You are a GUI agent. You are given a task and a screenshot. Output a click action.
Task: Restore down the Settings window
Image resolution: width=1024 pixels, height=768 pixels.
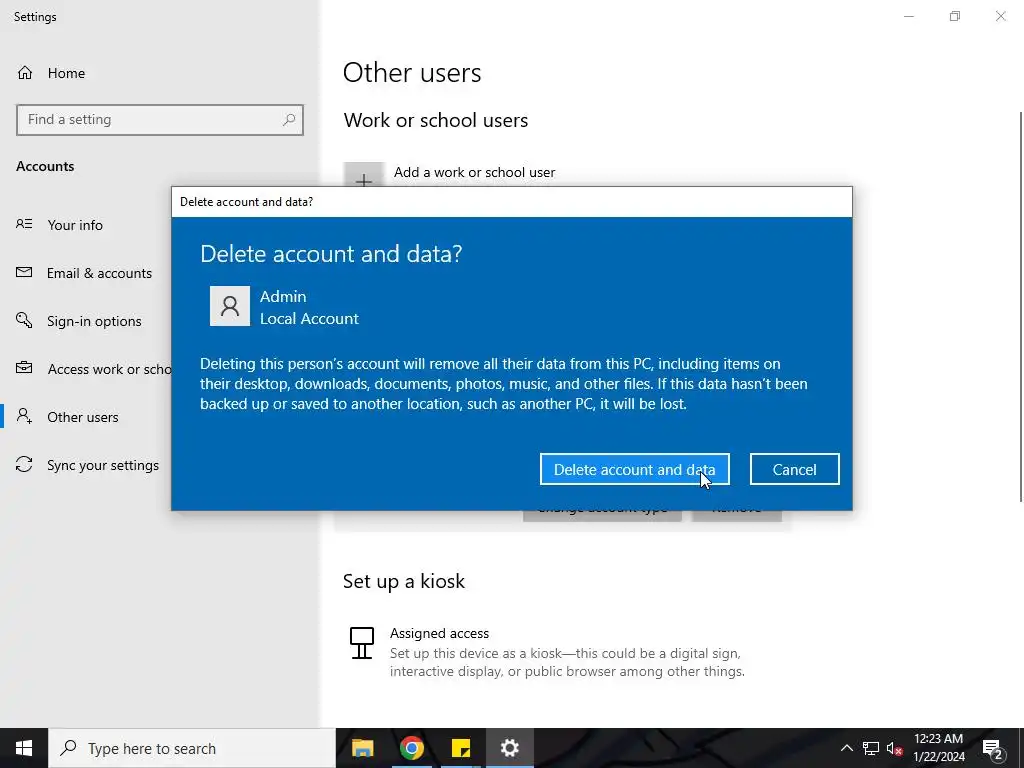point(955,16)
